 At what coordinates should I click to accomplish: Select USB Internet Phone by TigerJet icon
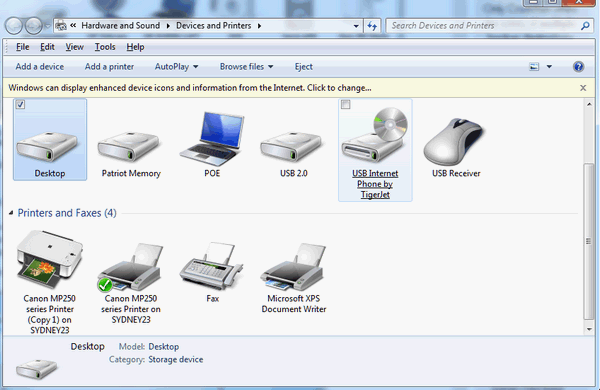375,136
